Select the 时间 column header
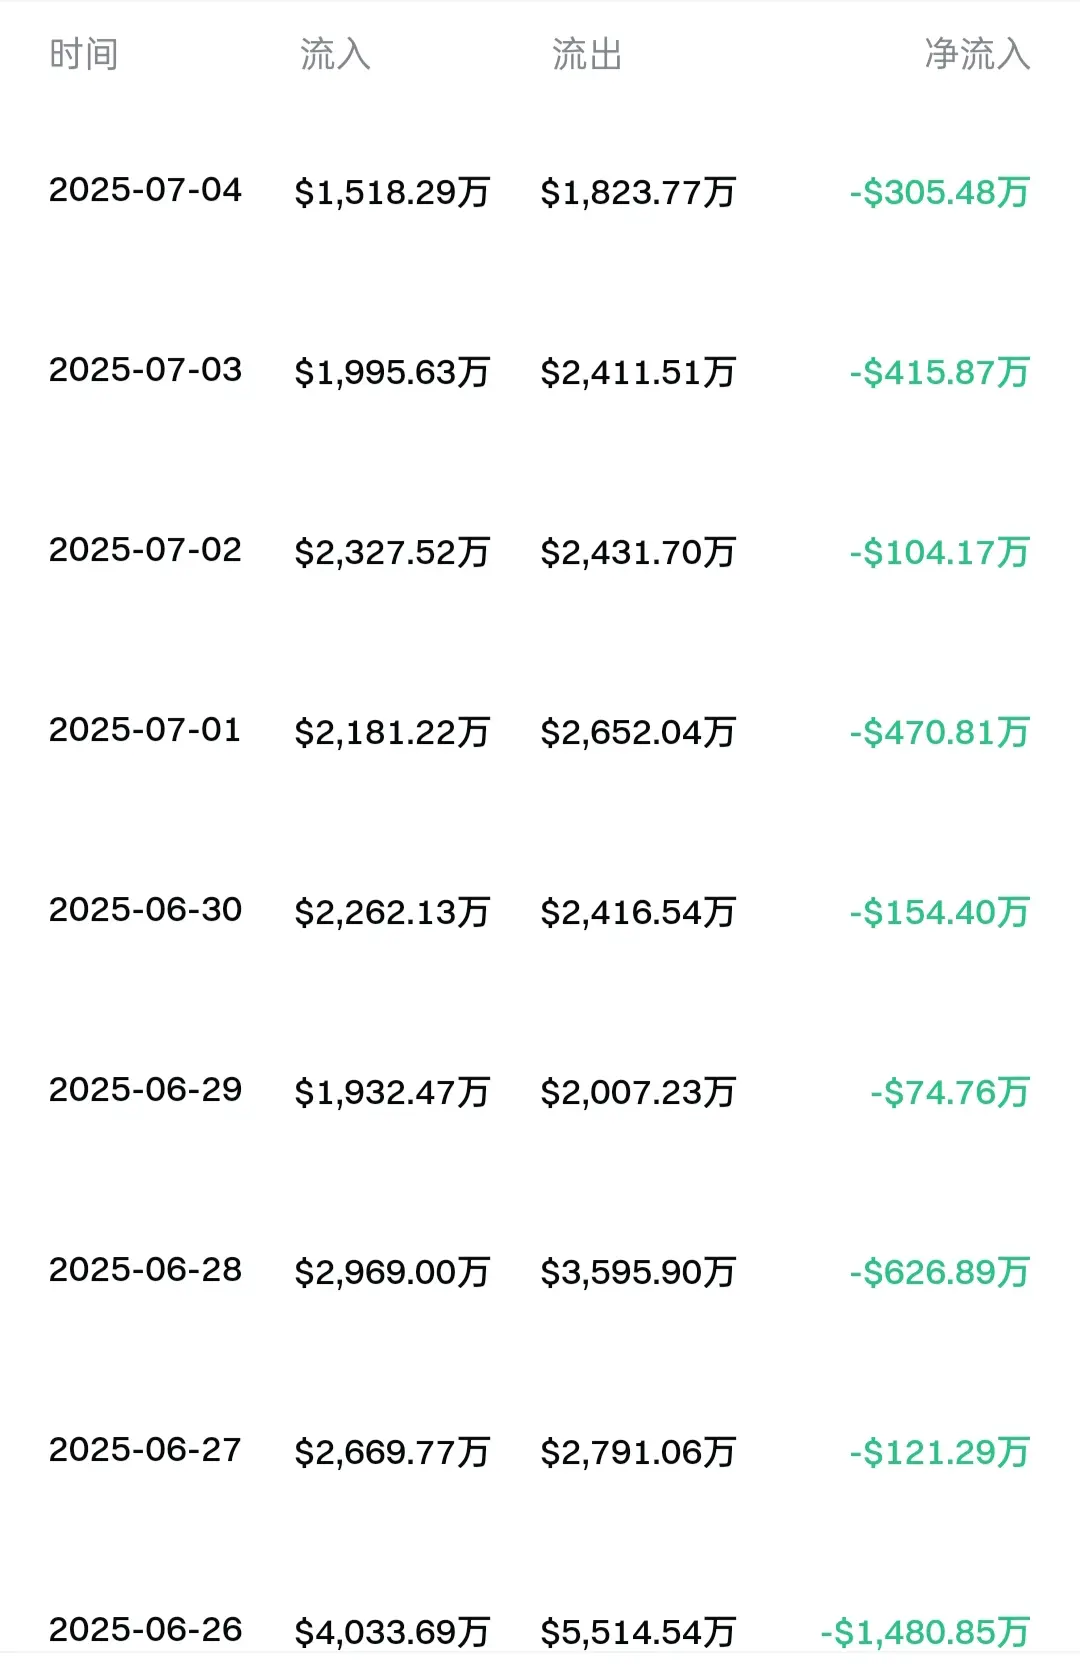The height and width of the screenshot is (1665, 1080). coord(84,54)
